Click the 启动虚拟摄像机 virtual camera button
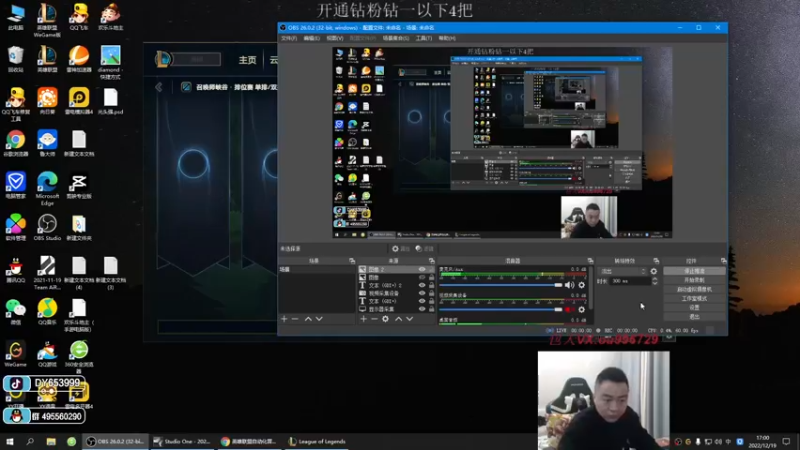This screenshot has width=800, height=450. point(694,289)
